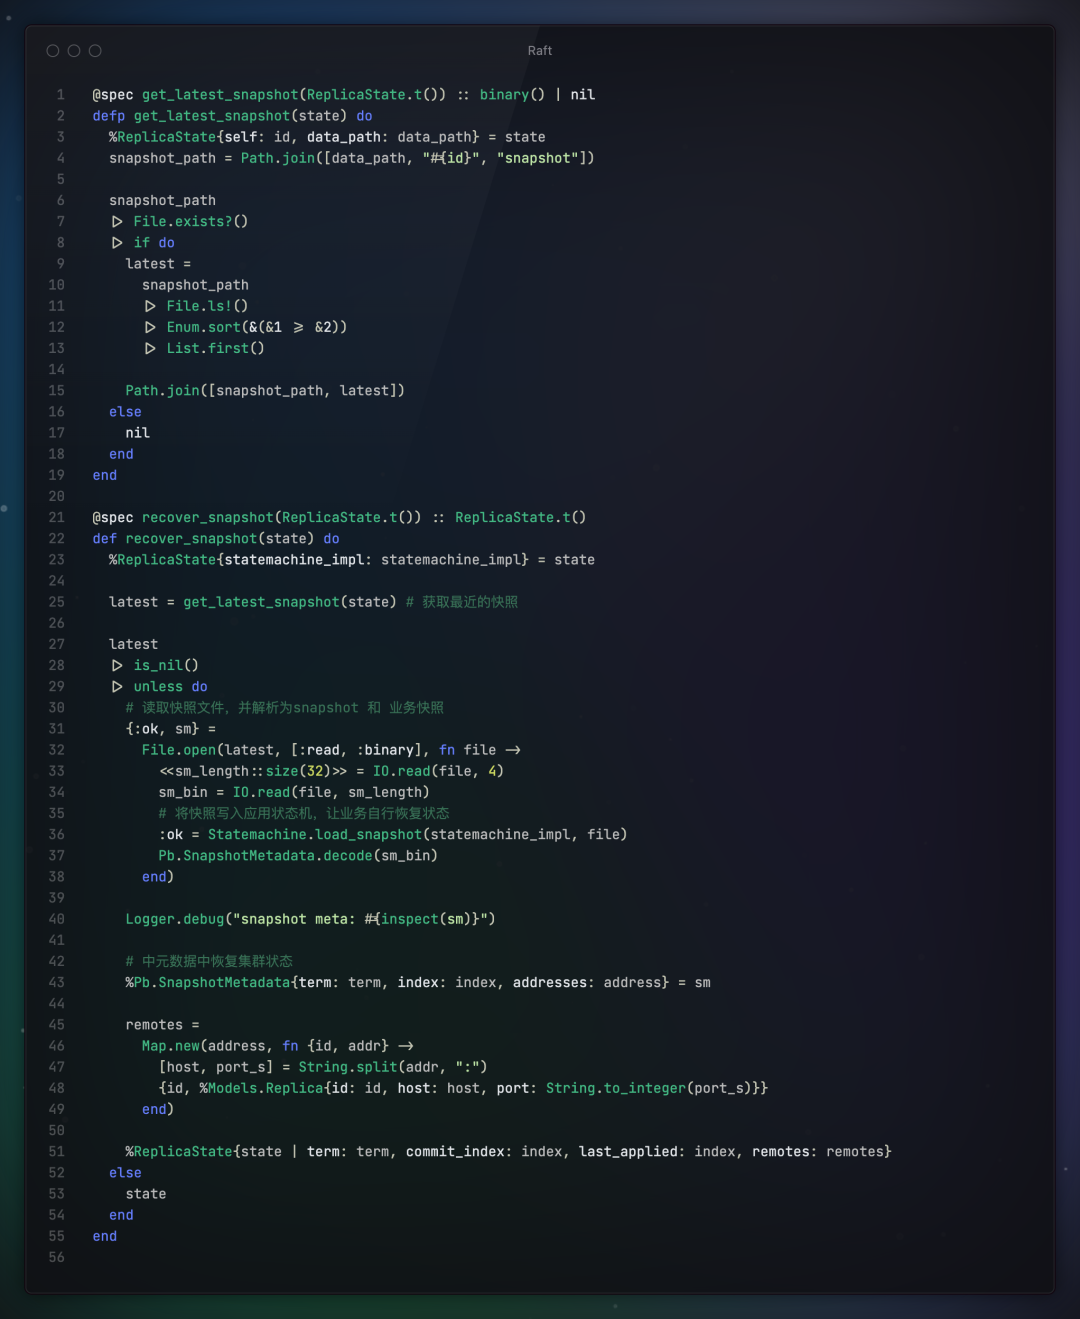
Task: Click 'sm_length::size(32)' on line 33
Action: point(254,771)
